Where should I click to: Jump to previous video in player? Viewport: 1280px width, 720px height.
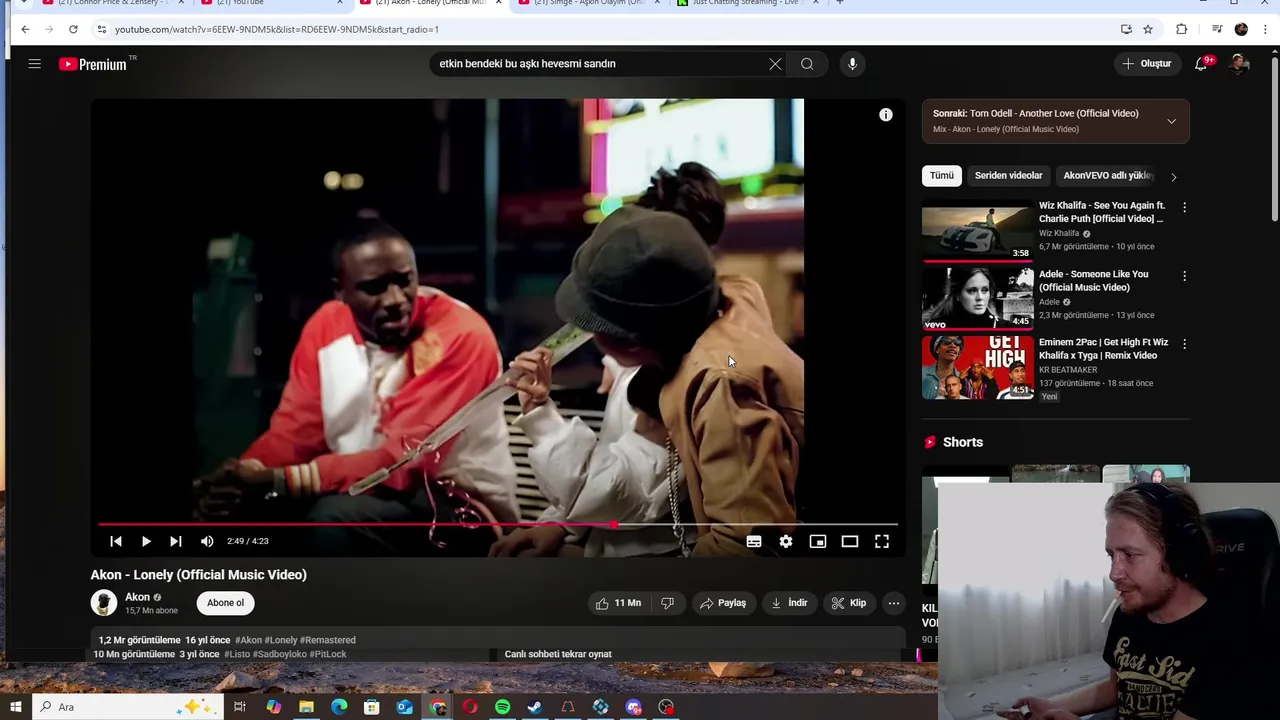pos(116,541)
